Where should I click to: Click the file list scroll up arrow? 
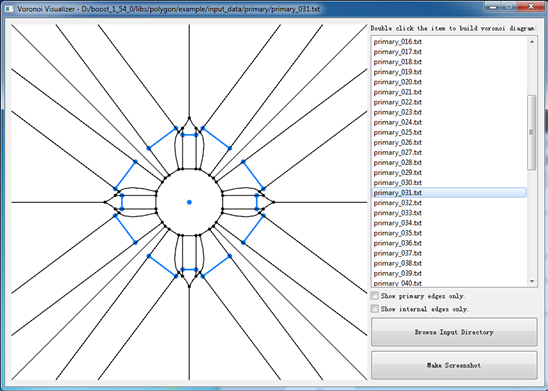point(532,42)
